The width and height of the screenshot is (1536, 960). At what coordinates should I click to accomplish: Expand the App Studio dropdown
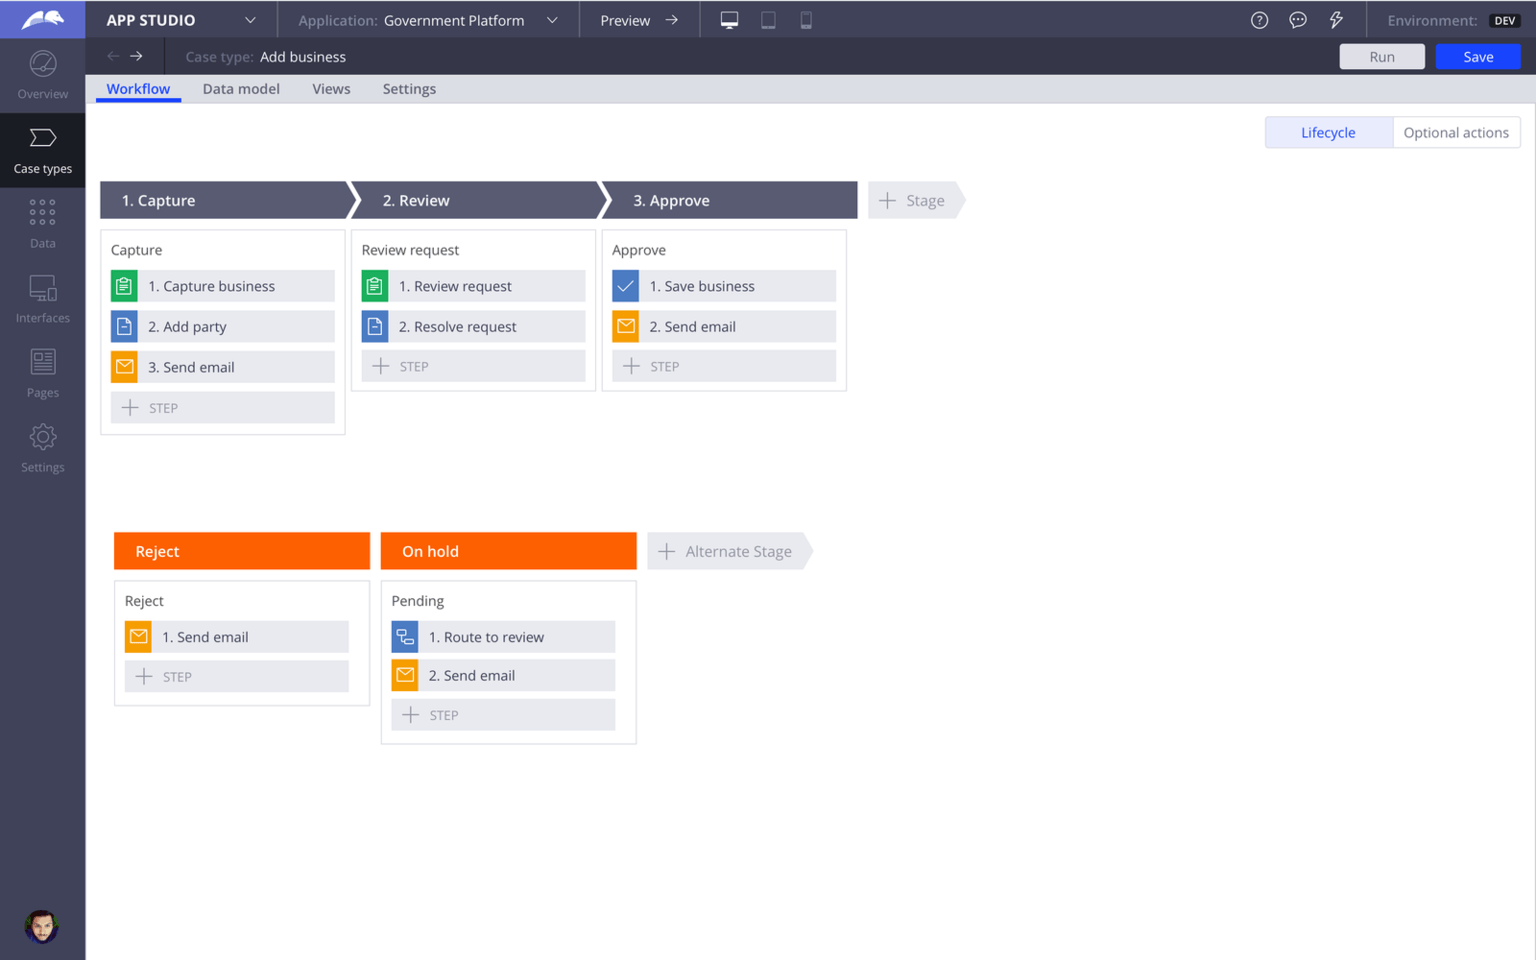pos(250,20)
